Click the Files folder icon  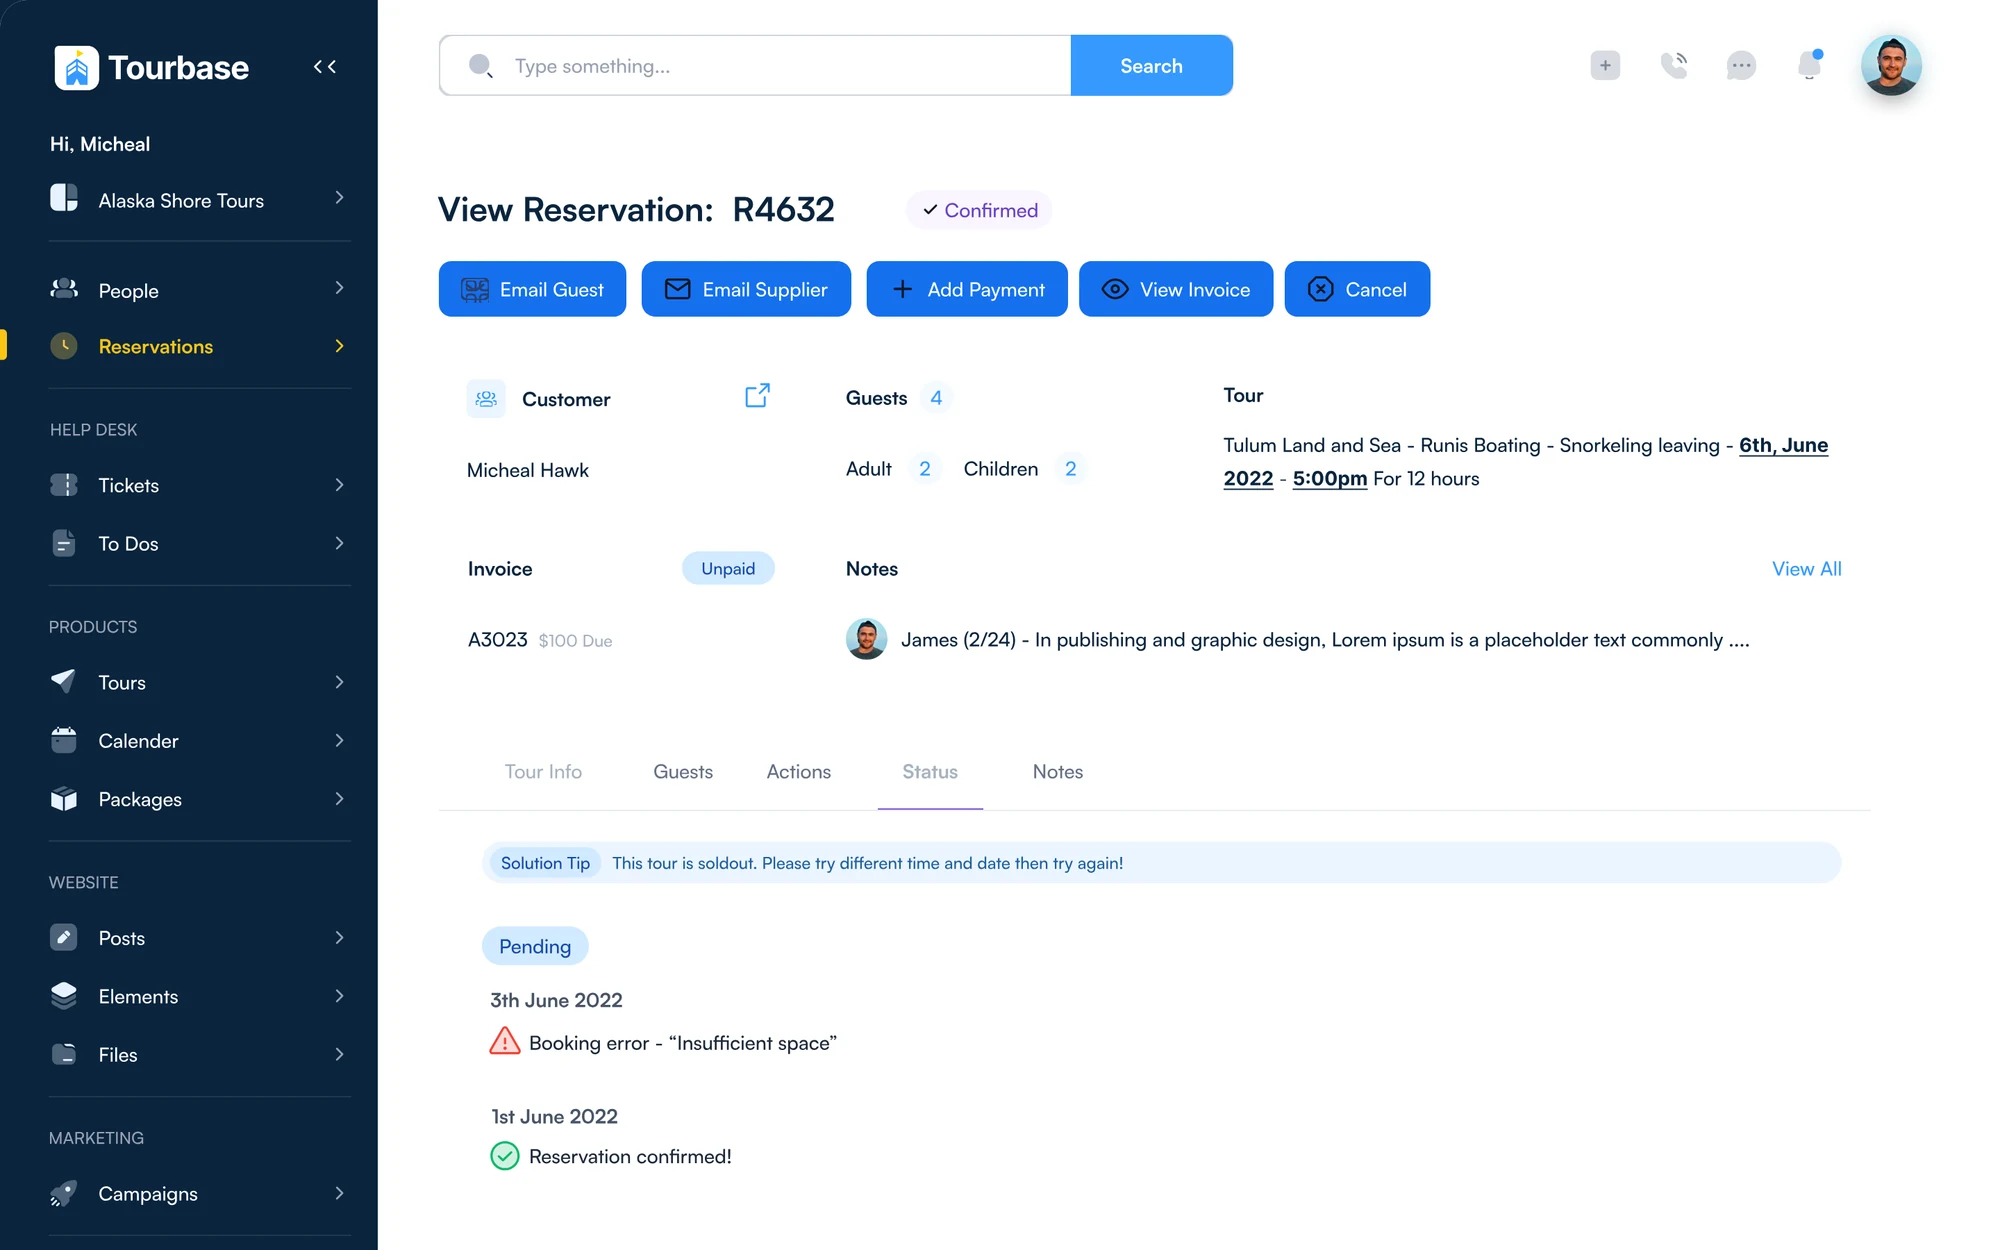pos(64,1054)
